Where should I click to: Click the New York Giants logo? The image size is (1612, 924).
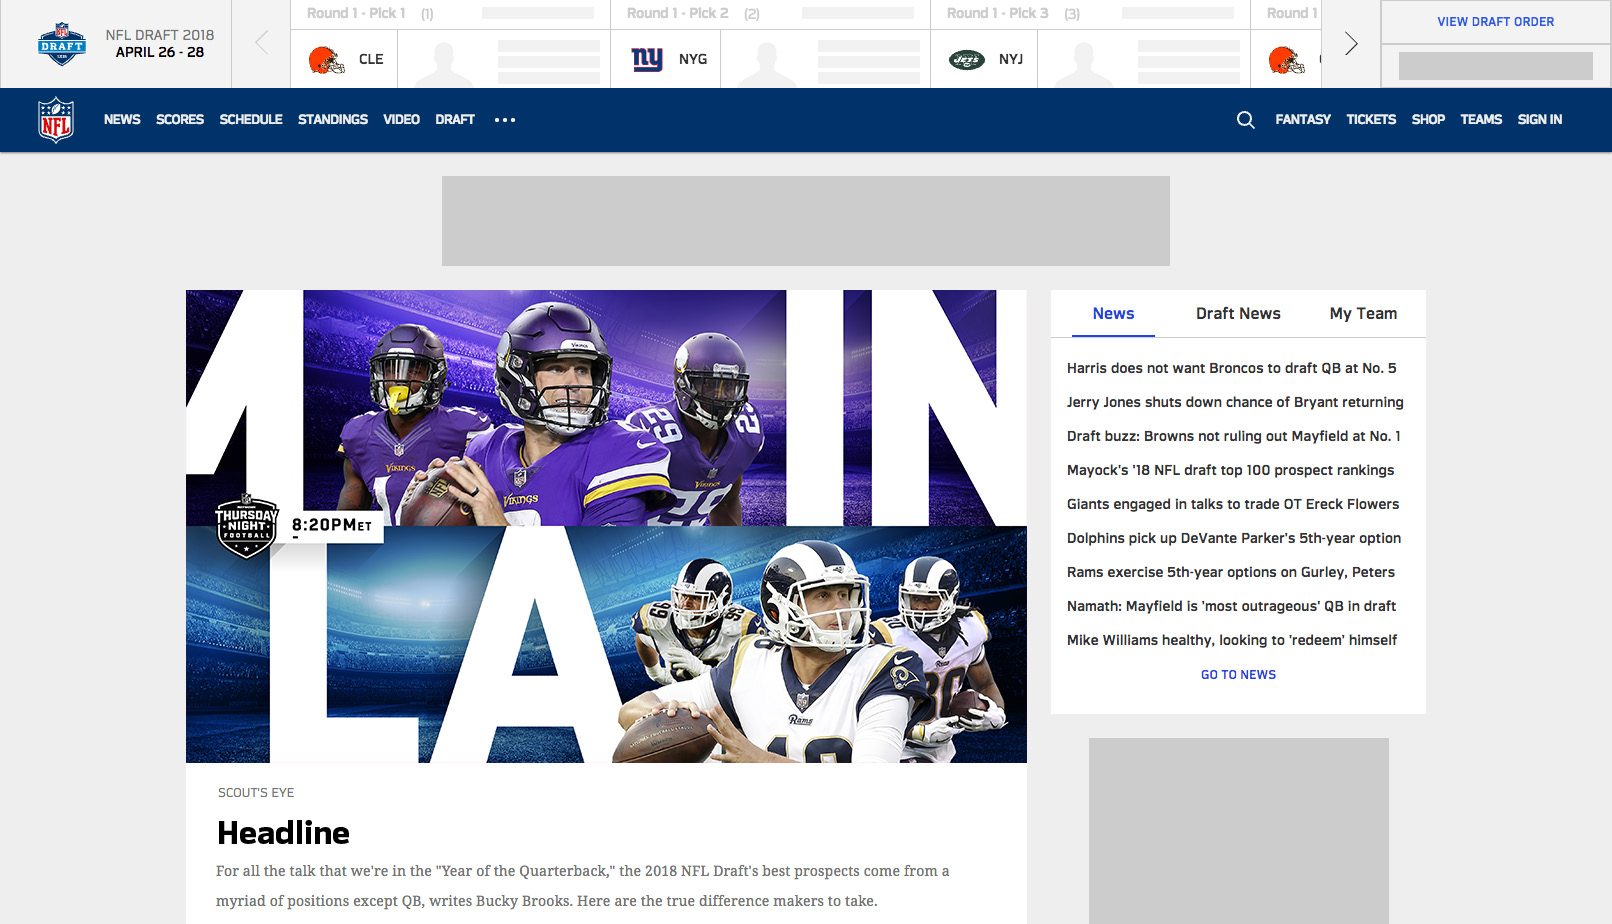(647, 60)
